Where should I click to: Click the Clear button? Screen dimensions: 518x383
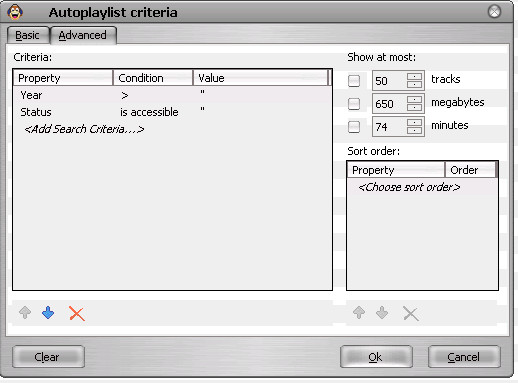coord(48,357)
